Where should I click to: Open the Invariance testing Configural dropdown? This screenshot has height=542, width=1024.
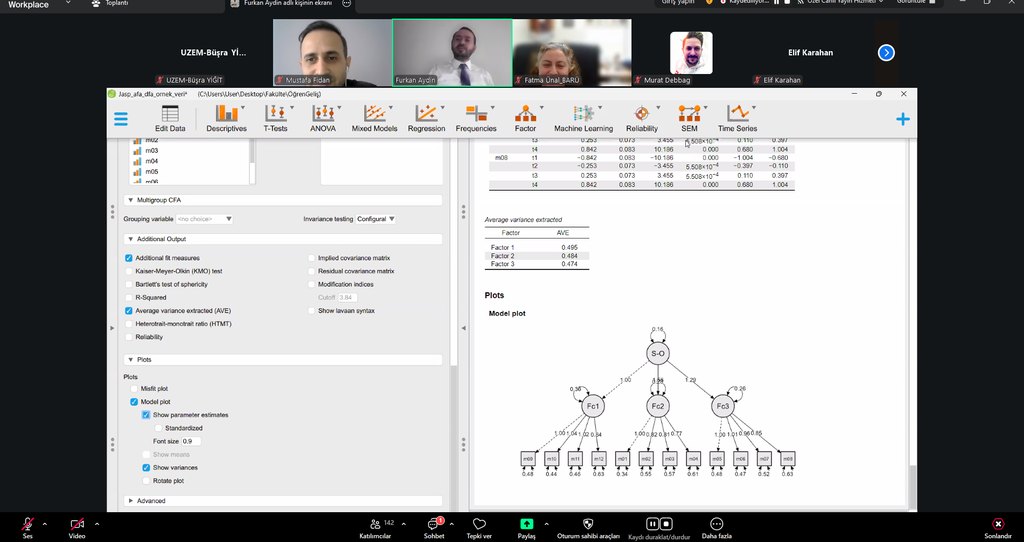(x=377, y=219)
